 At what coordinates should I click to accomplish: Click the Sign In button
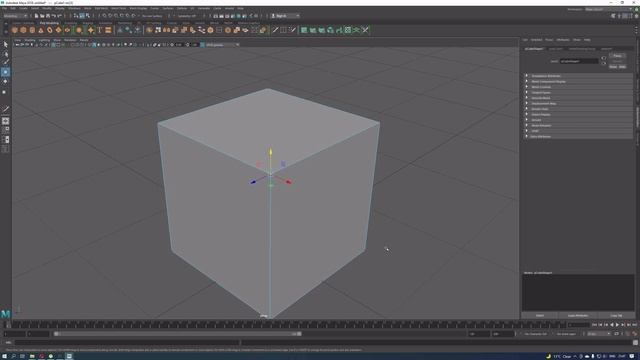285,16
